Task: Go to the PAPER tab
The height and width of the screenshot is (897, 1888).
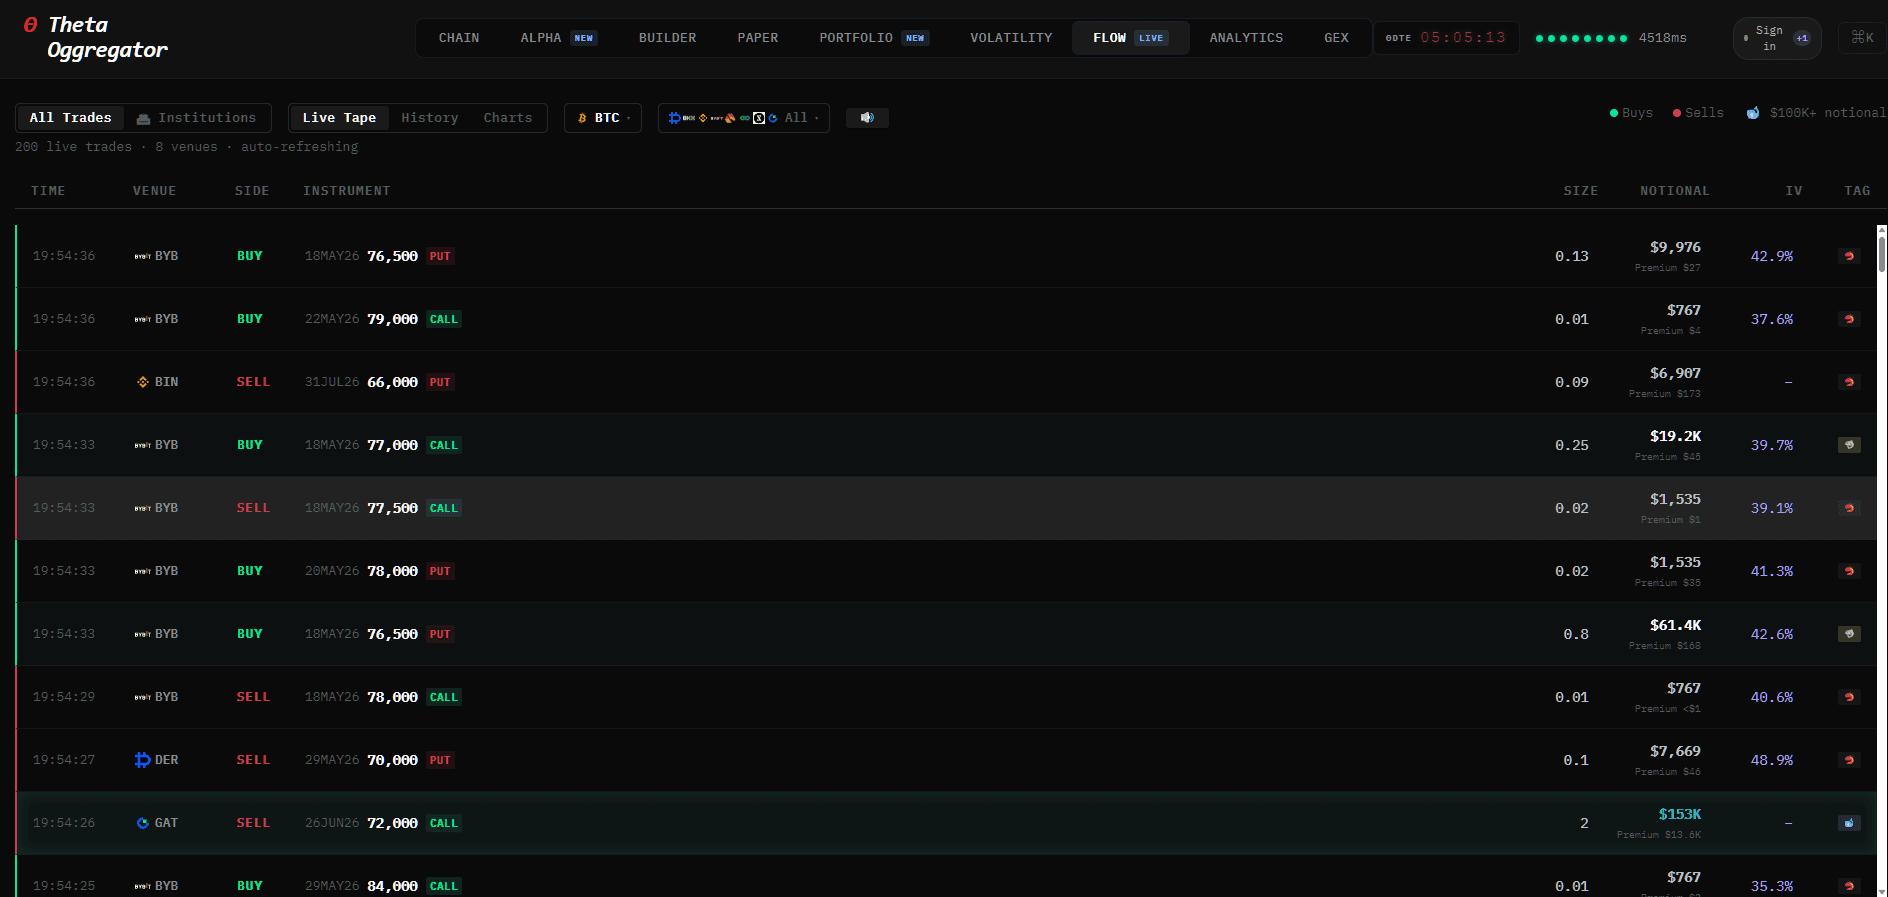Action: (x=757, y=38)
